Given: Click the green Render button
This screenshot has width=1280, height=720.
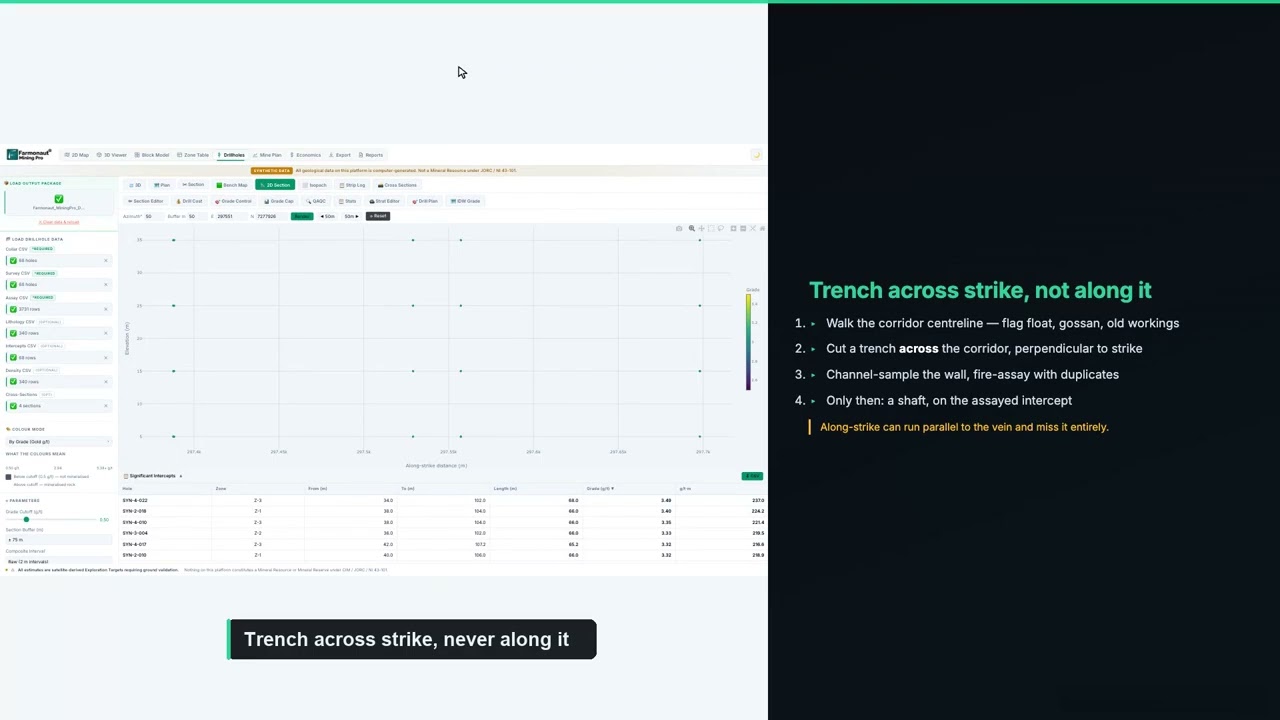Looking at the screenshot, I should click(x=302, y=216).
